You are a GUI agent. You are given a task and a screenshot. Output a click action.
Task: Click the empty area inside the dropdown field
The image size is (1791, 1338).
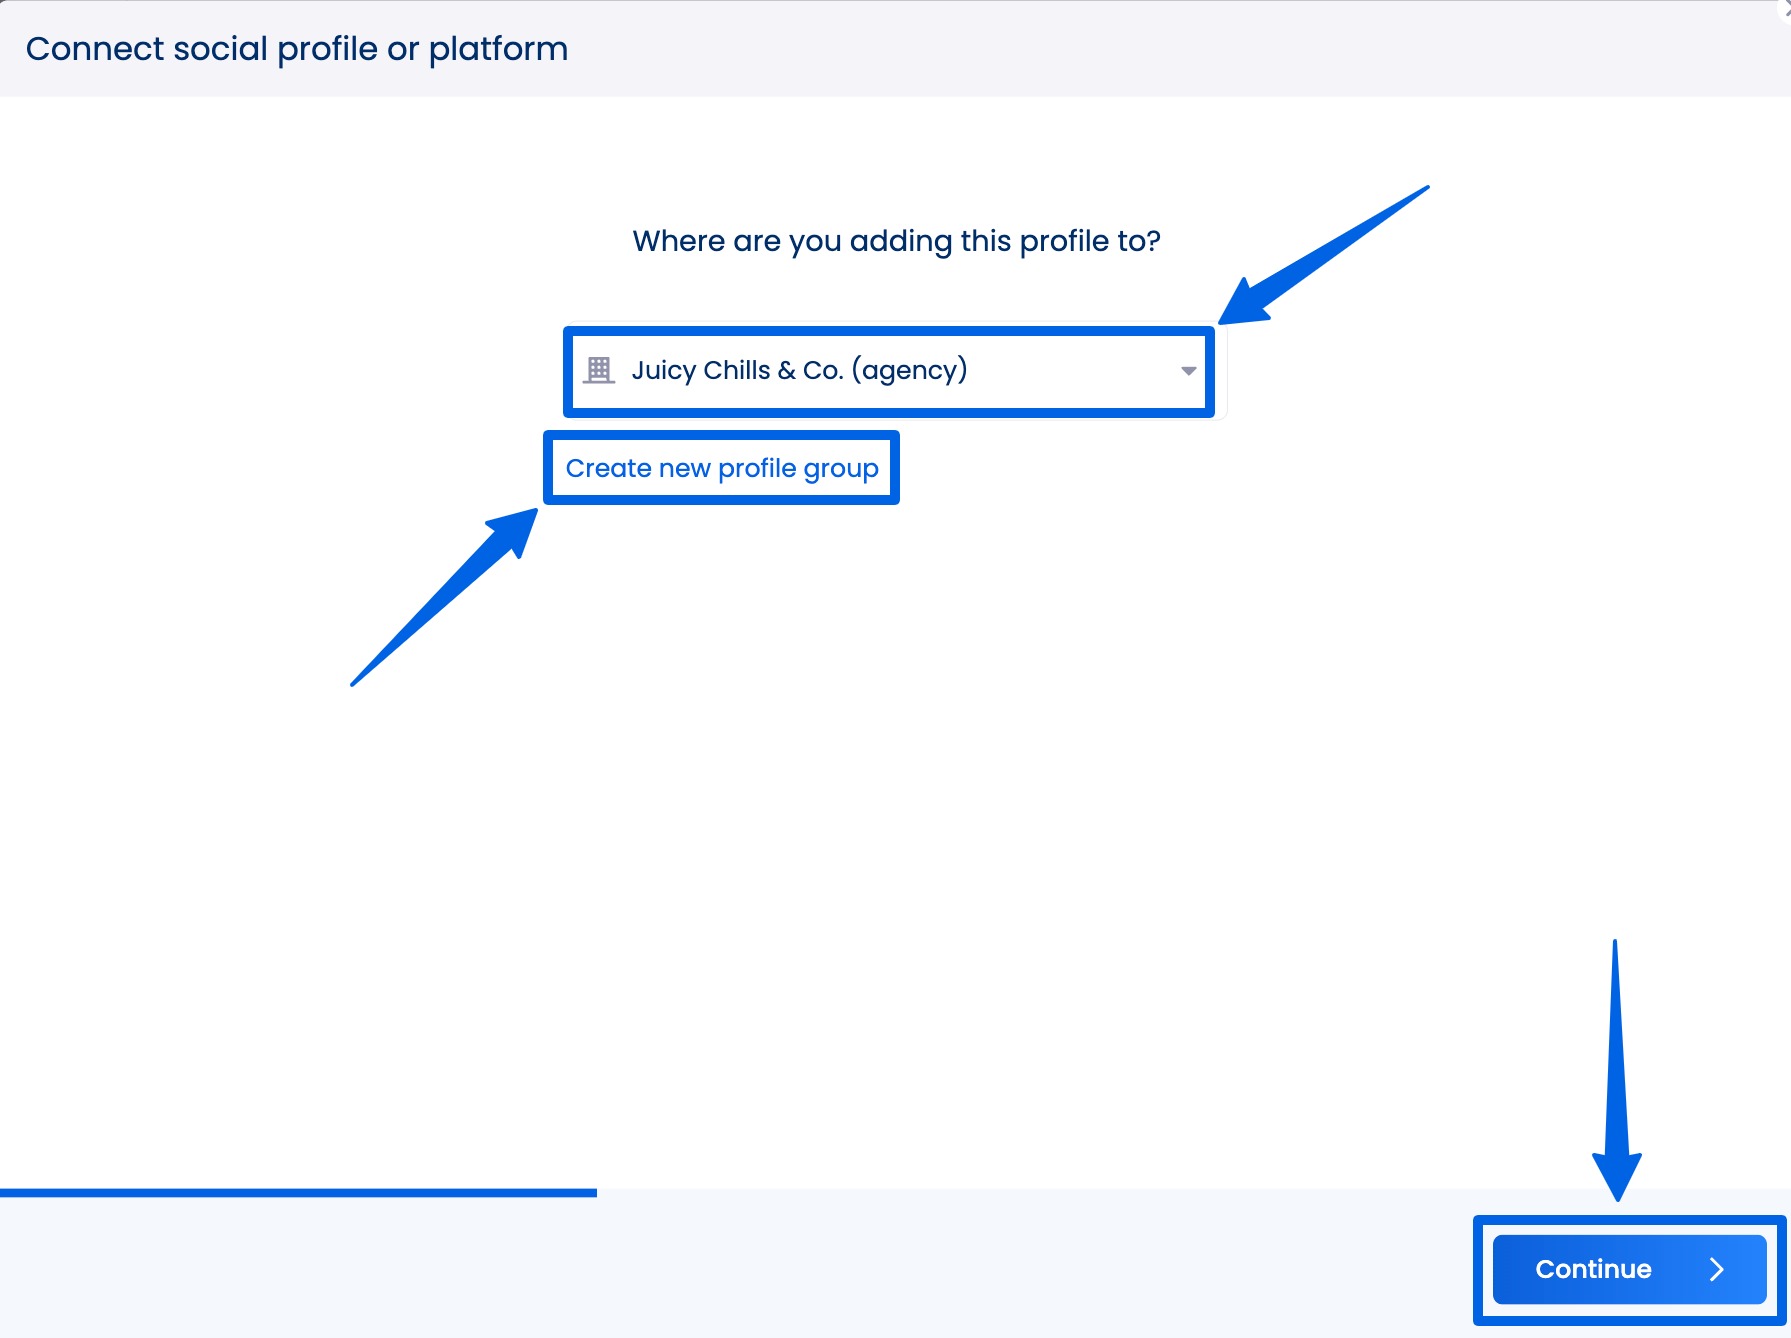(x=1070, y=371)
